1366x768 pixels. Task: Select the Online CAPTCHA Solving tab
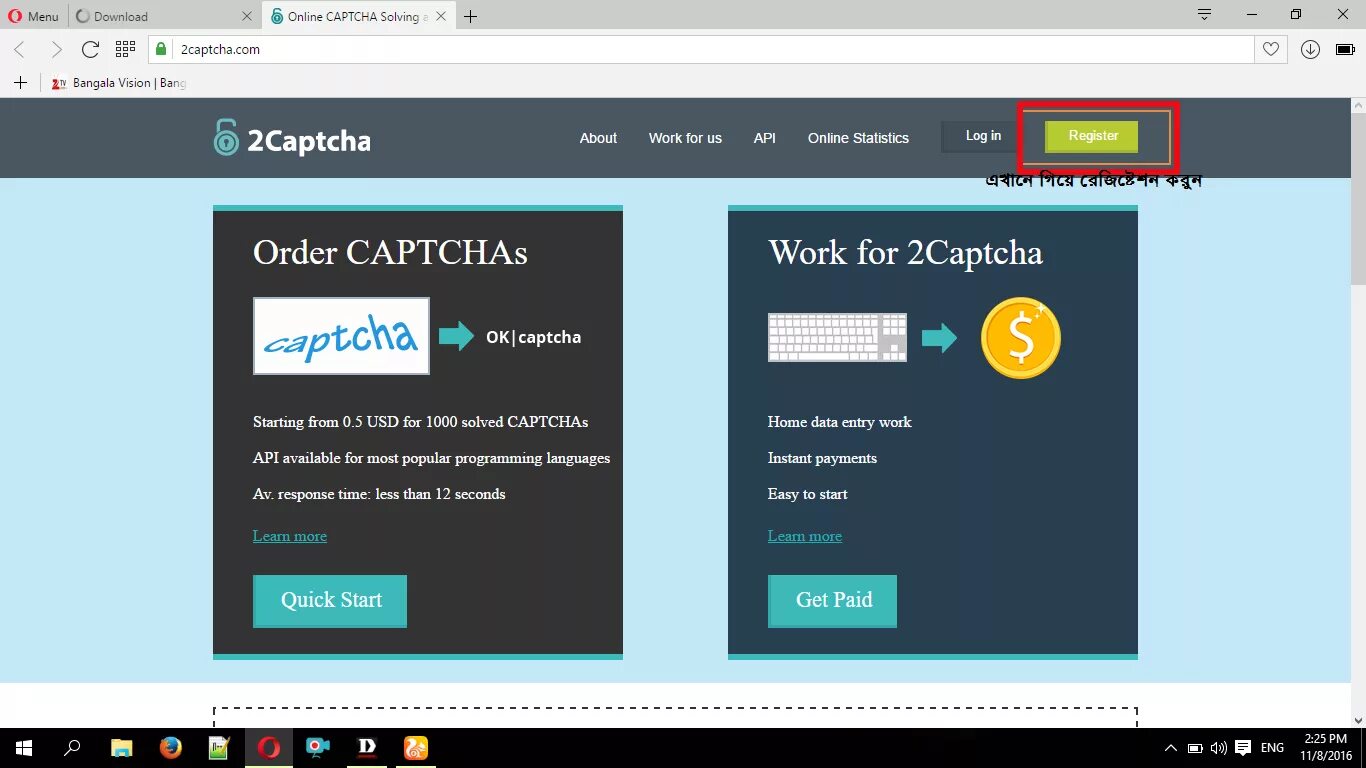click(357, 16)
